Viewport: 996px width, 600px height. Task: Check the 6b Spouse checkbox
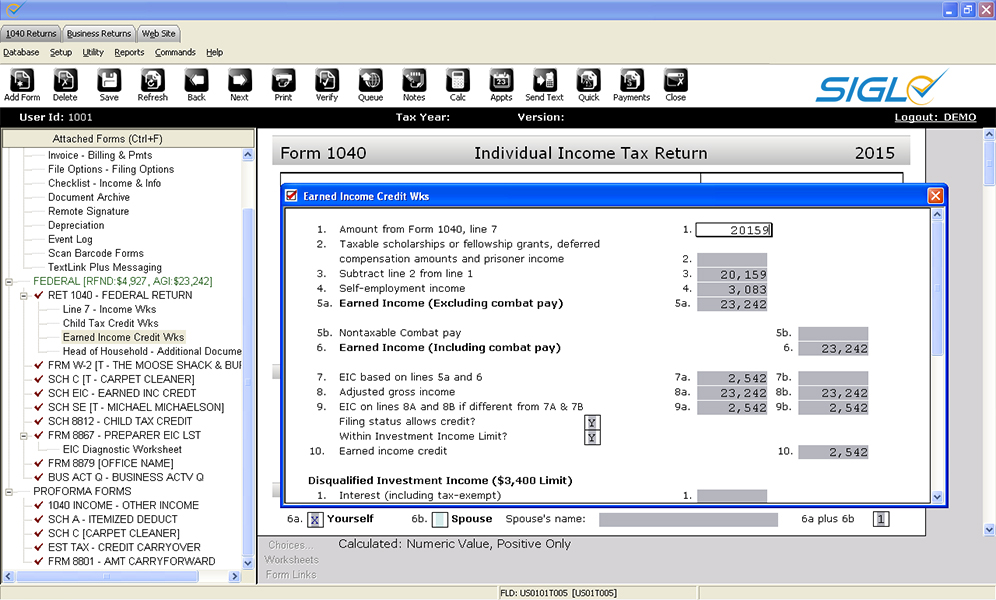tap(440, 519)
